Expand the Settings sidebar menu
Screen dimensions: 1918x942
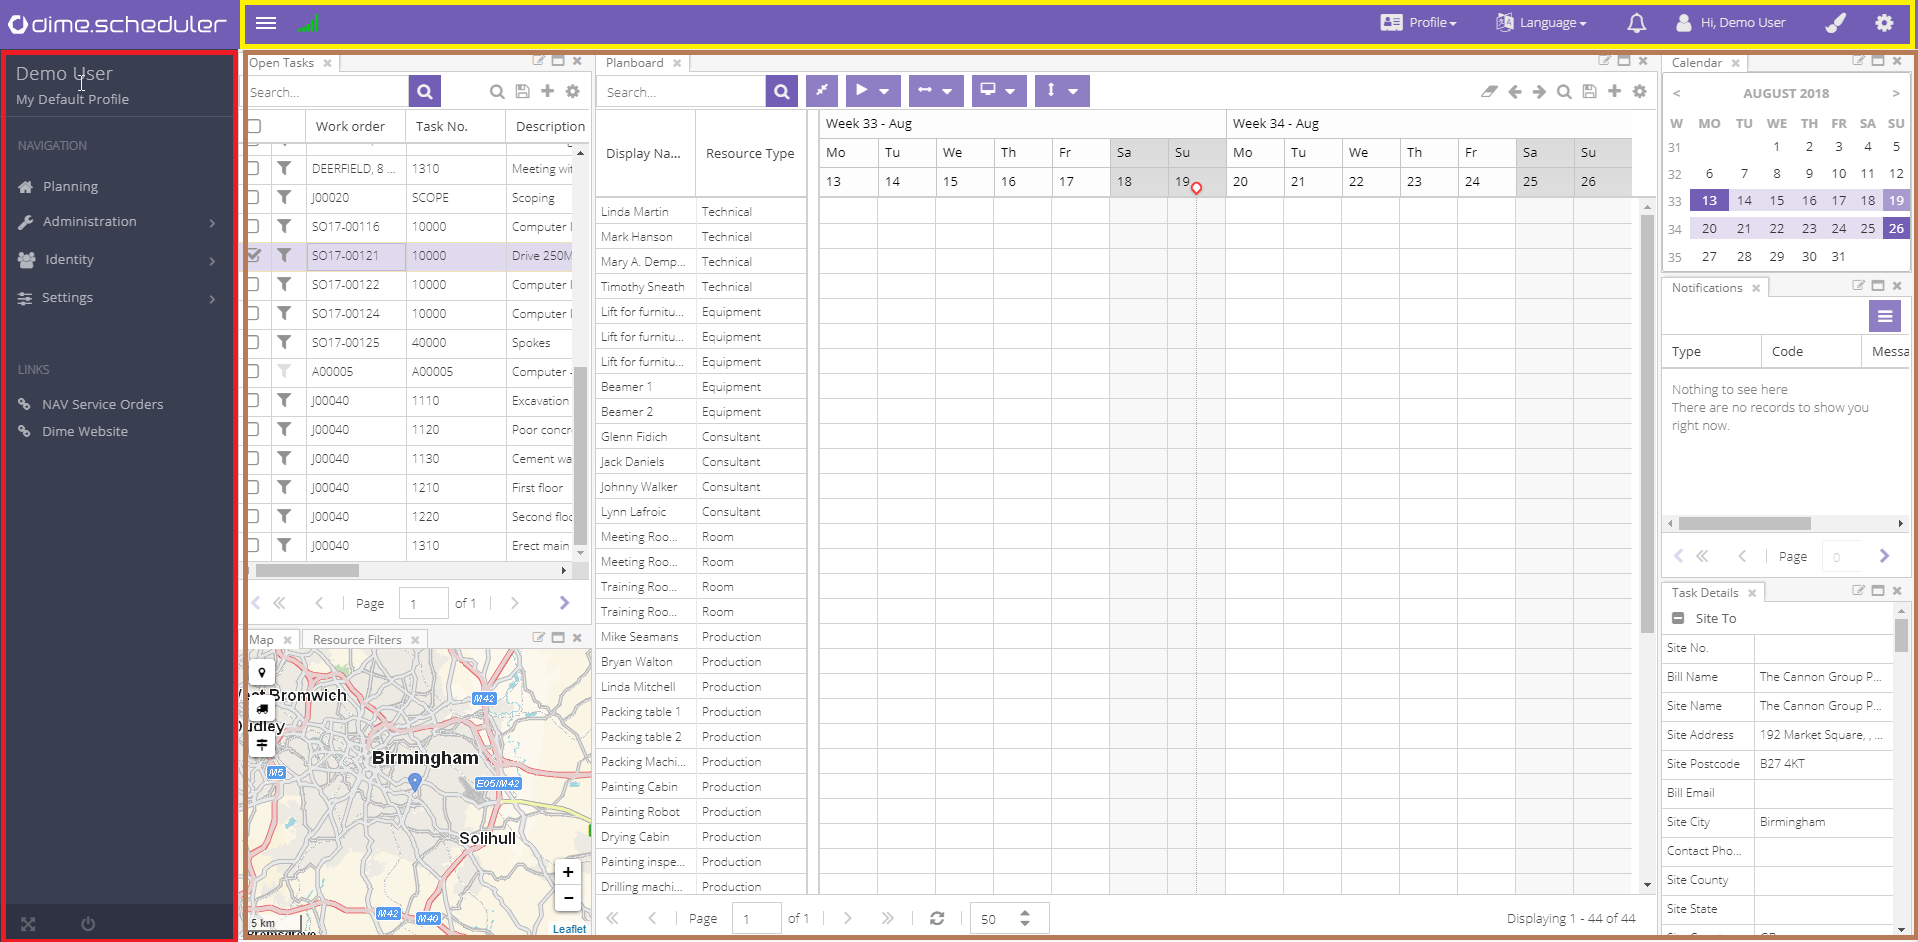117,298
